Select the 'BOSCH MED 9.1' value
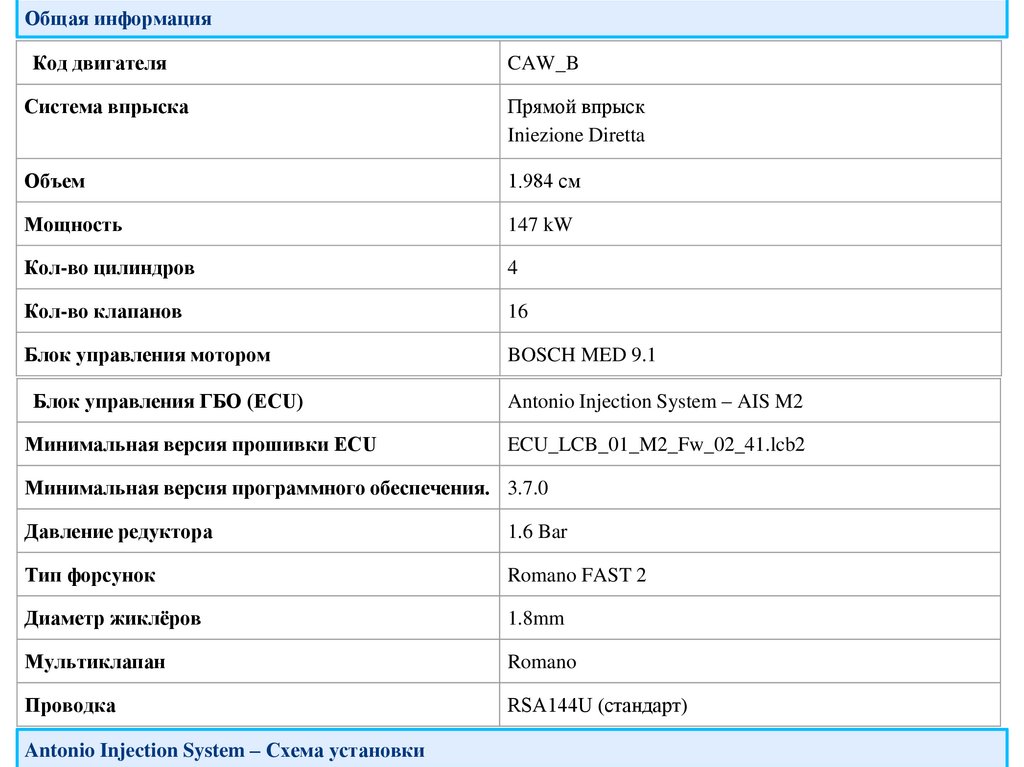The width and height of the screenshot is (1024, 767). [x=581, y=355]
